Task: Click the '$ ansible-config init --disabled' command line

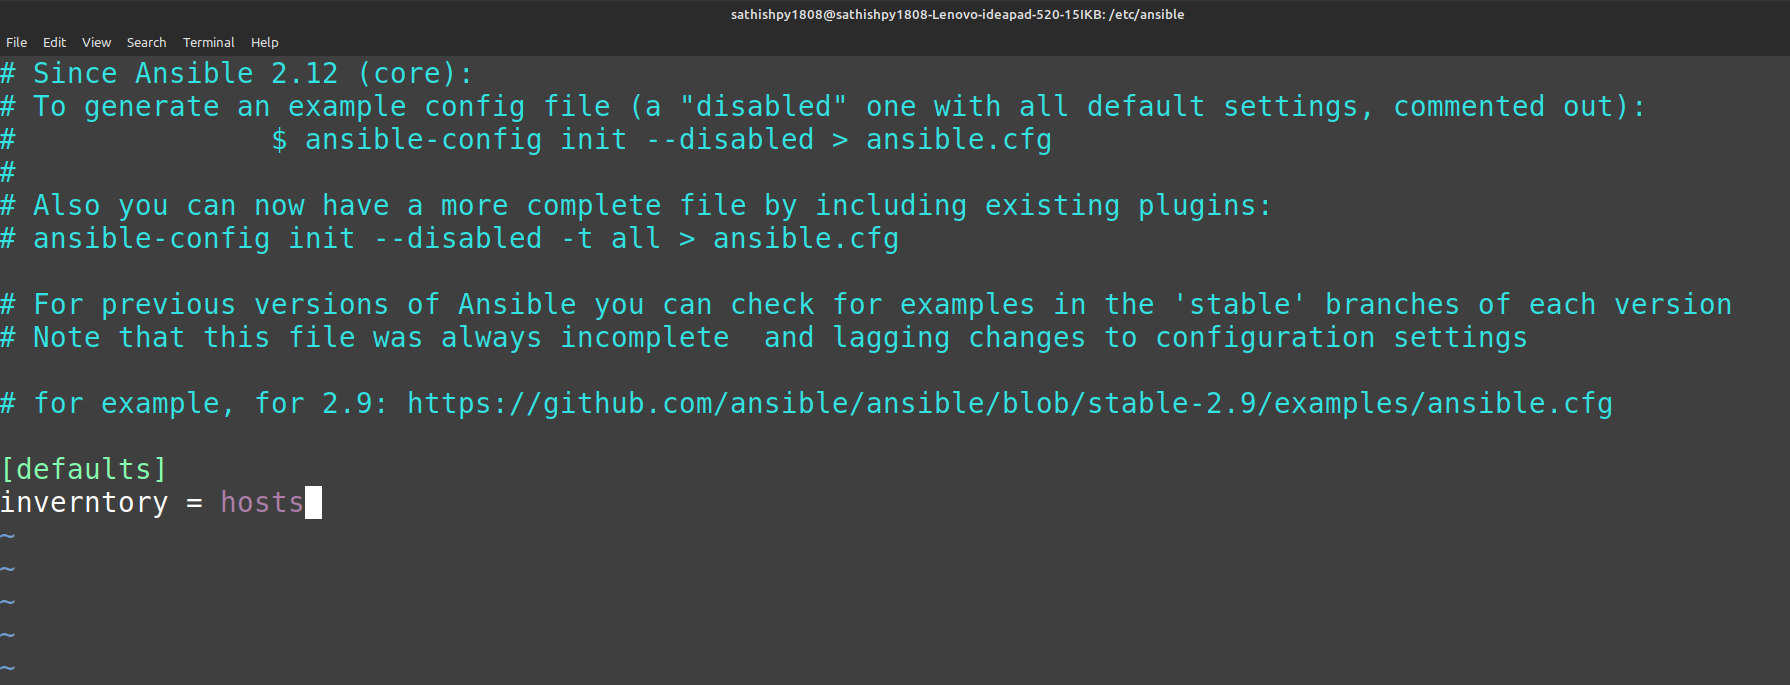Action: [660, 139]
